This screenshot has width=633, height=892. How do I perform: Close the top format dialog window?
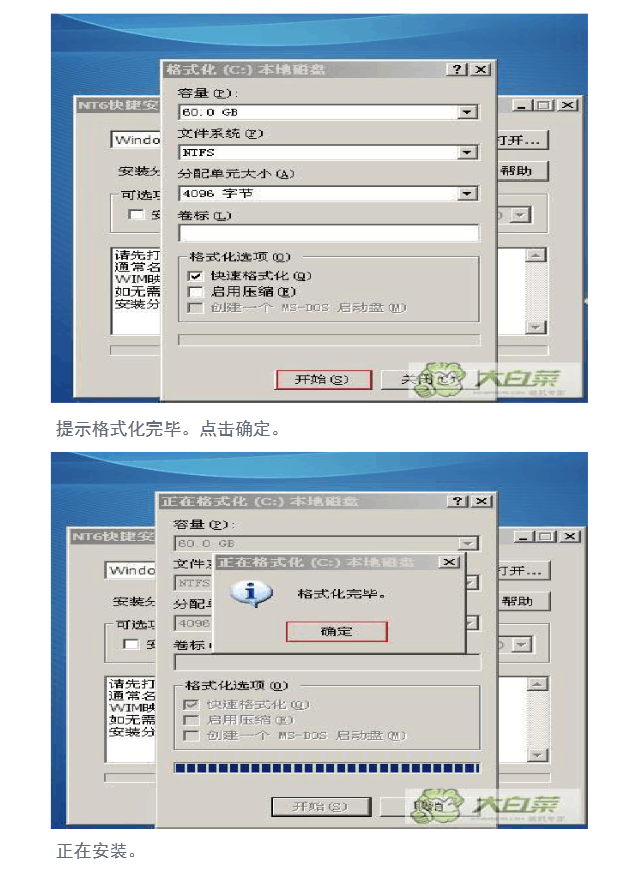(x=481, y=69)
